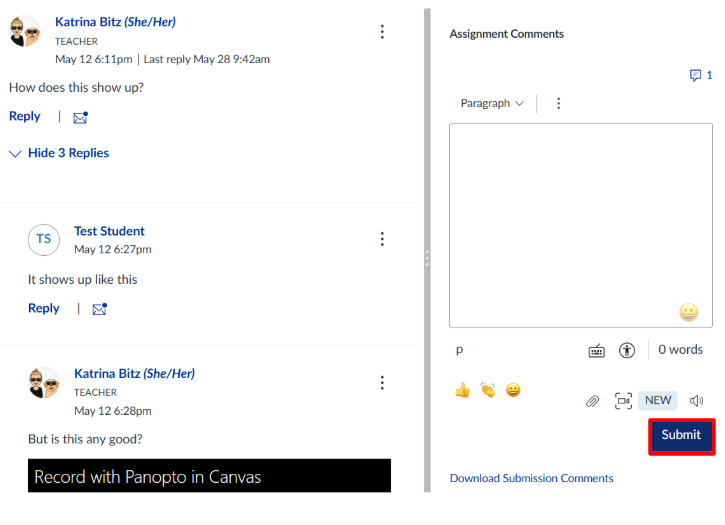The height and width of the screenshot is (525, 725).
Task: Click the clapping hands emoji
Action: coord(487,390)
